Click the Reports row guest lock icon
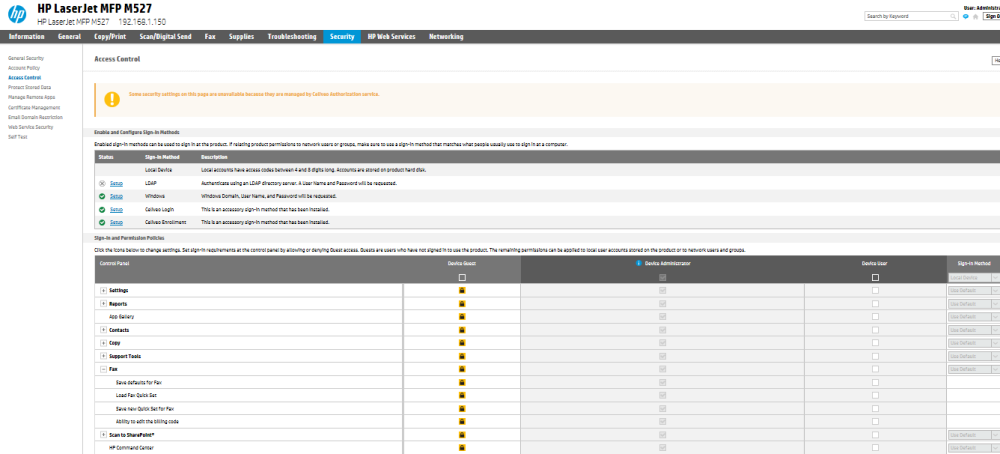This screenshot has width=1000, height=454. click(x=462, y=304)
